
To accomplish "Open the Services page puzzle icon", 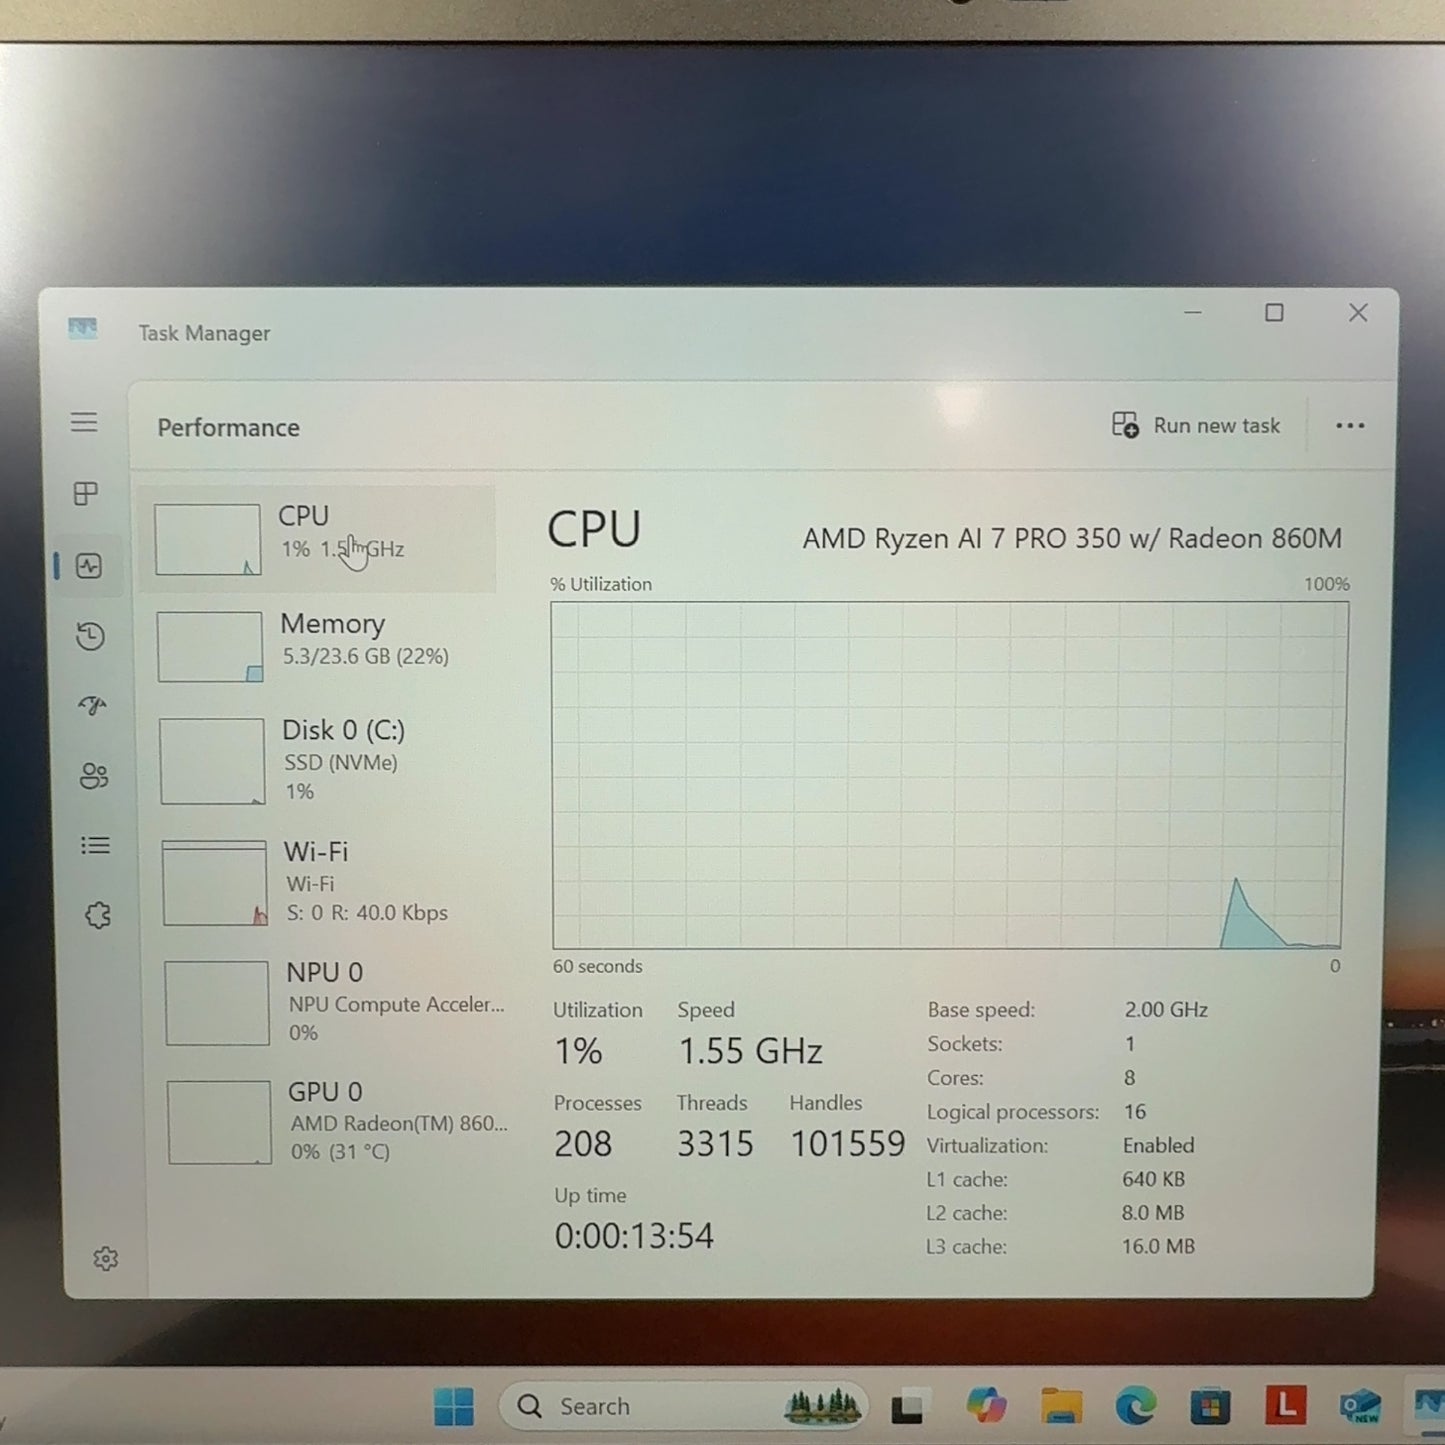I will 98,915.
